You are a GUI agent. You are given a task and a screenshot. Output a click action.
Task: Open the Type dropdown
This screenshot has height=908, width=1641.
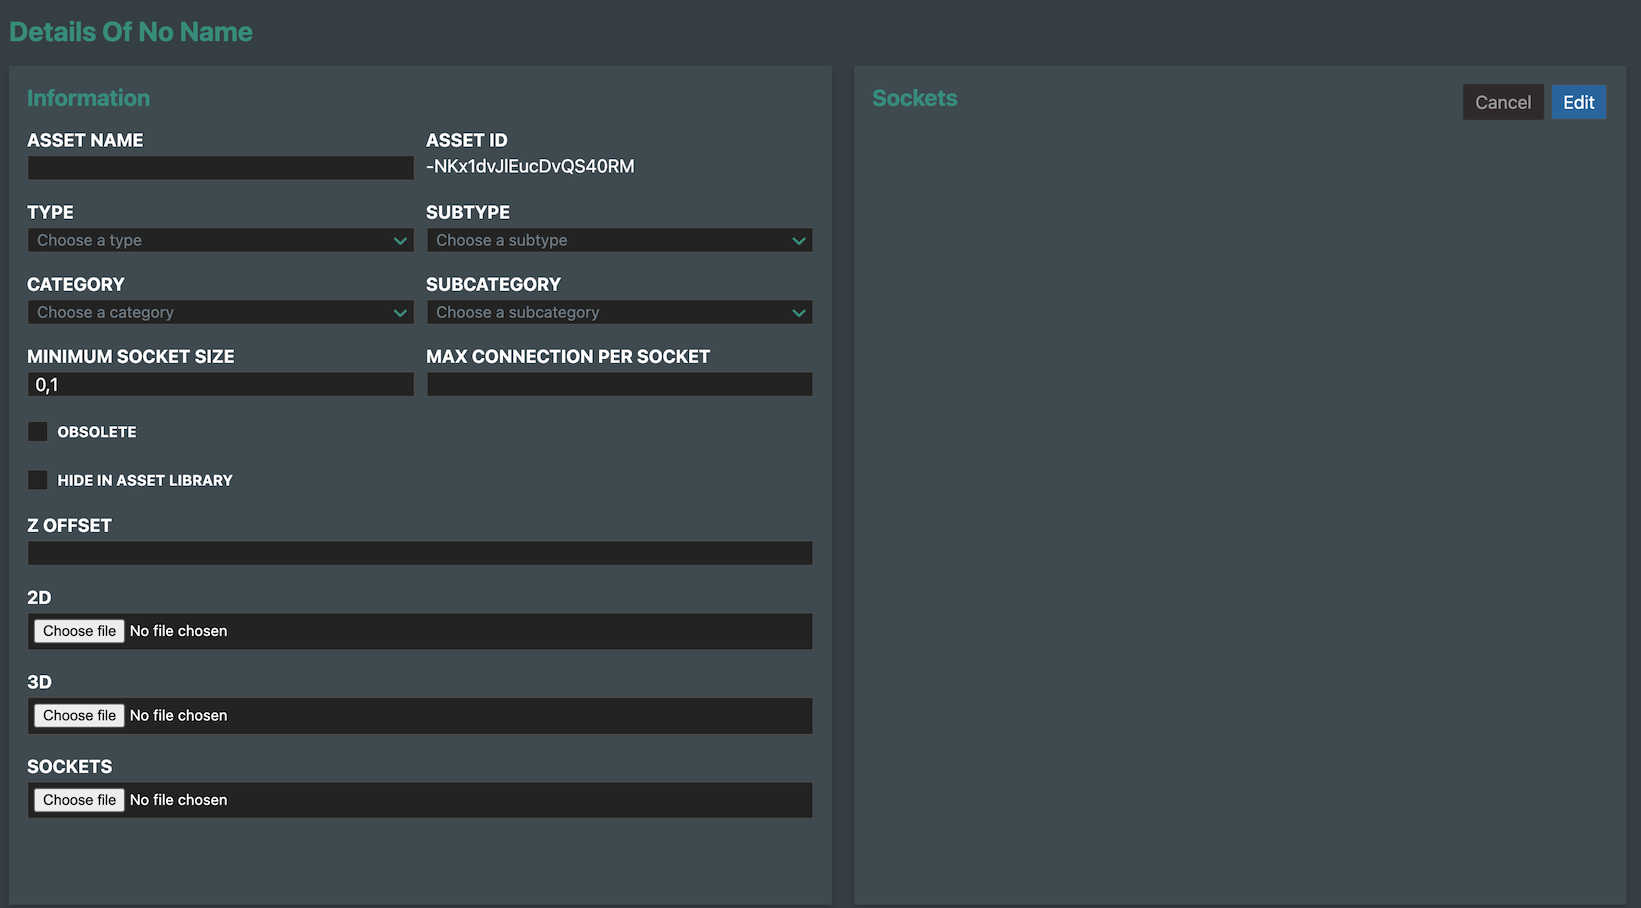(x=220, y=240)
